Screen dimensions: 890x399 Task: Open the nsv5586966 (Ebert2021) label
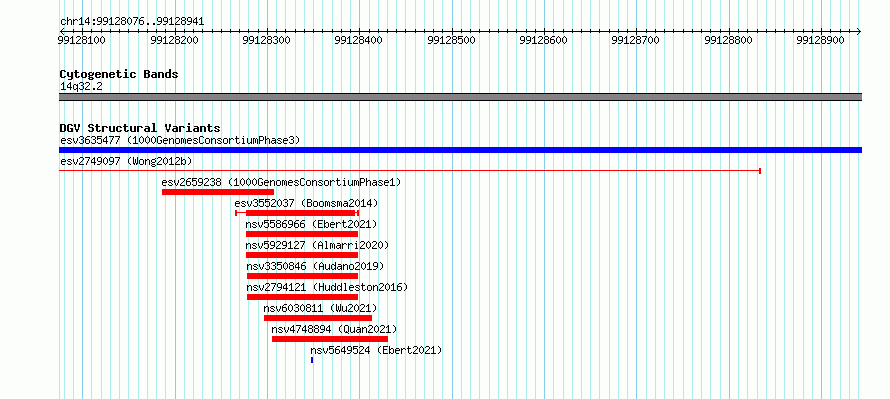(311, 224)
